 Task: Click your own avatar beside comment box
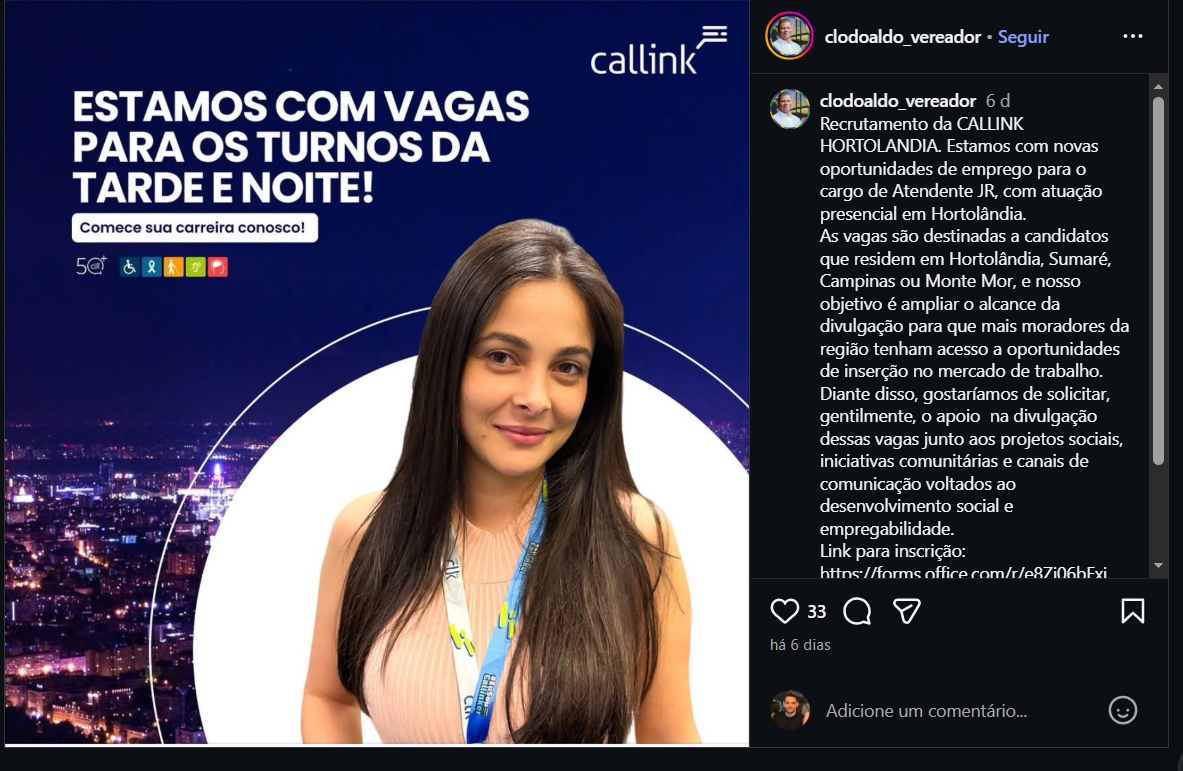[x=790, y=710]
